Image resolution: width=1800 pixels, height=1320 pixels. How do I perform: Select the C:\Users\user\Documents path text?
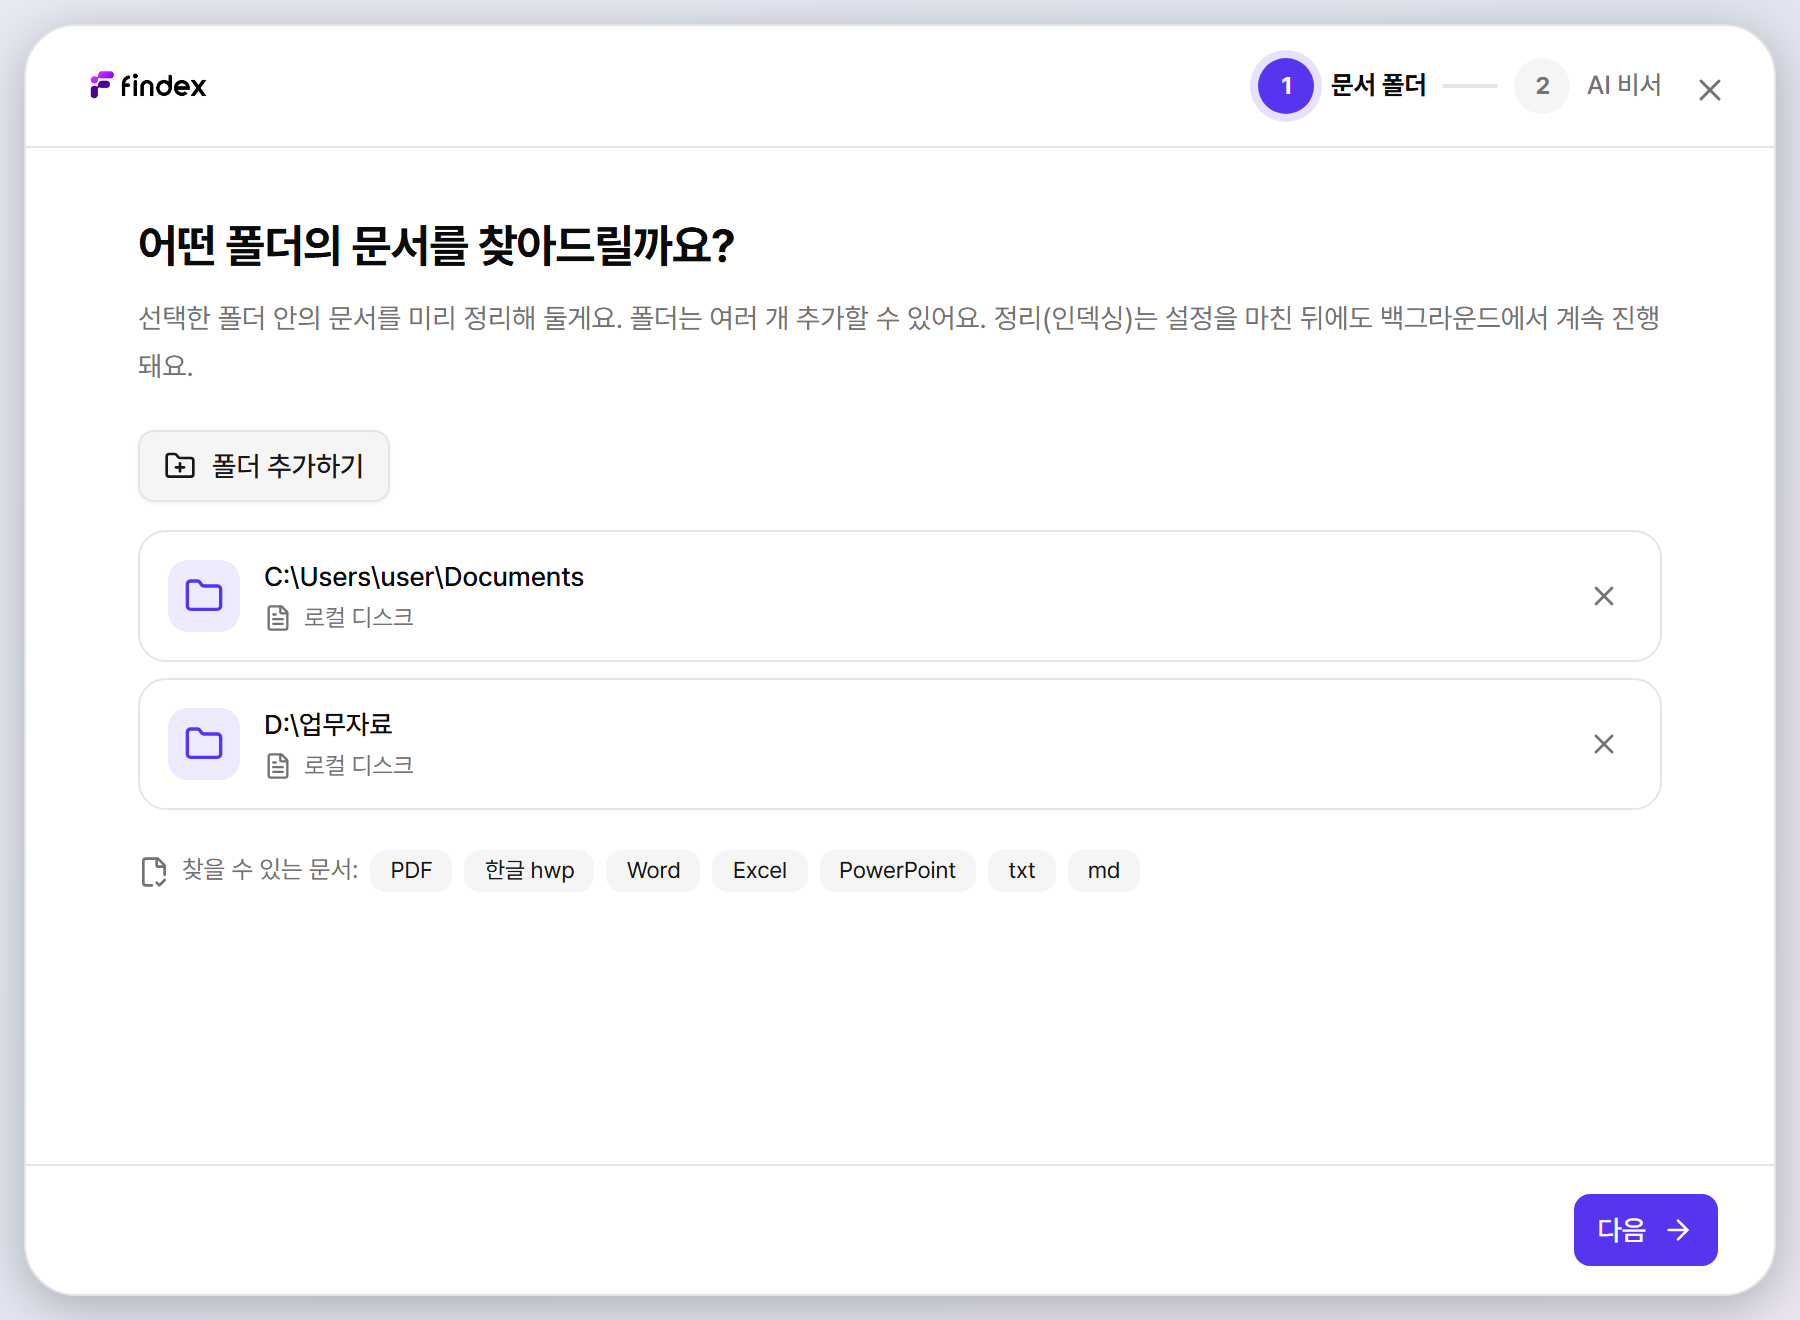click(x=424, y=577)
